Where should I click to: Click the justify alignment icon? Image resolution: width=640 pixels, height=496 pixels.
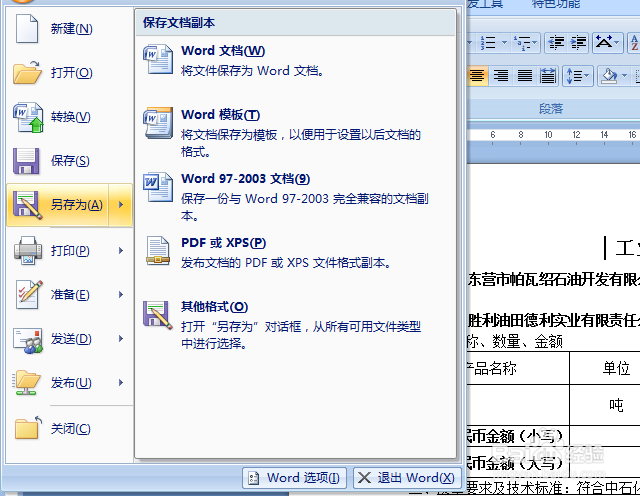pyautogui.click(x=524, y=76)
